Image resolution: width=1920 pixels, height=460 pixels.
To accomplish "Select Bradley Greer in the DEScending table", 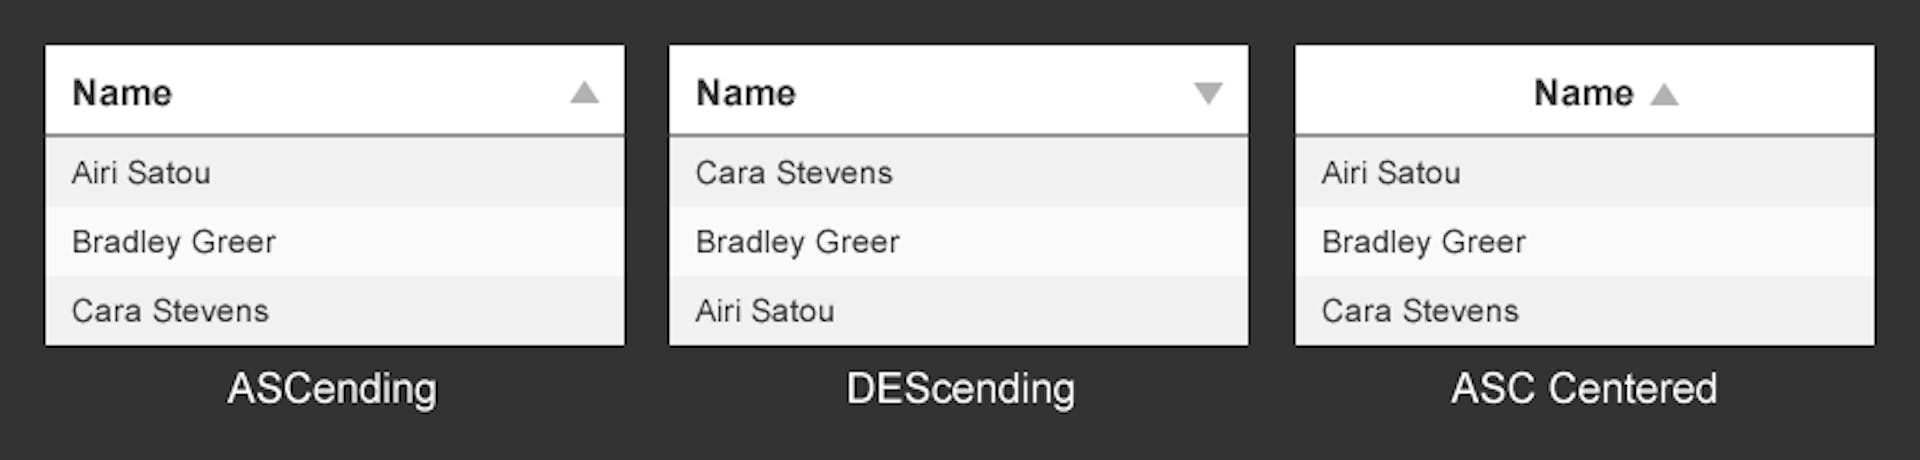I will tap(798, 242).
